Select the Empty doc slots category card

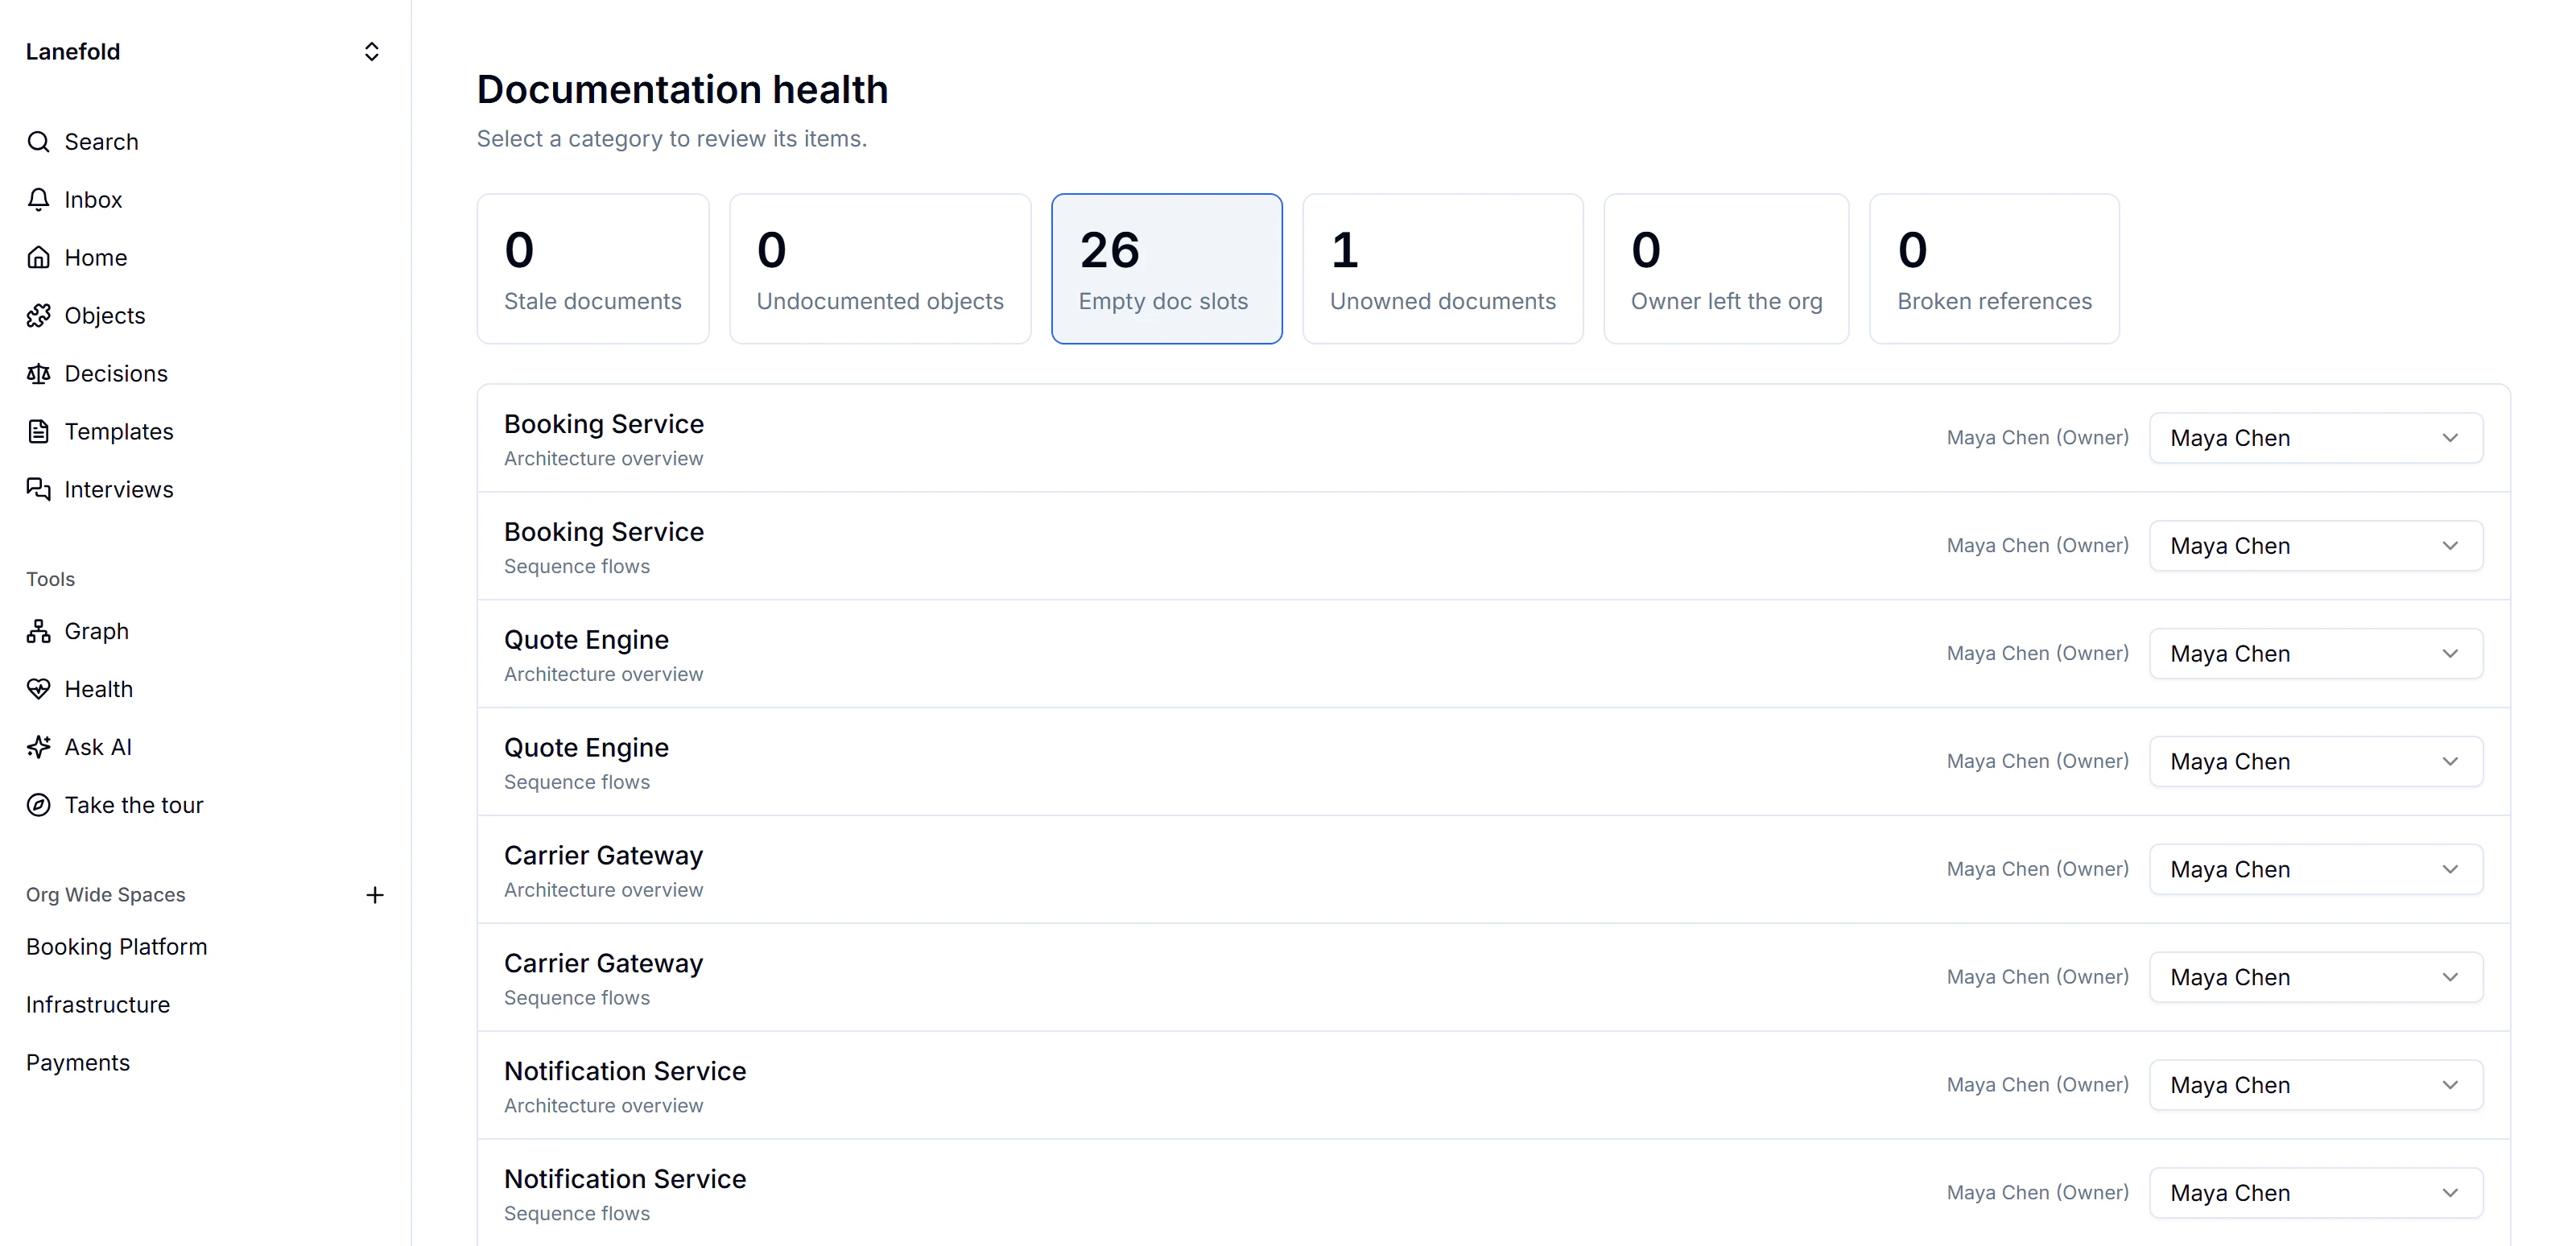[1166, 269]
